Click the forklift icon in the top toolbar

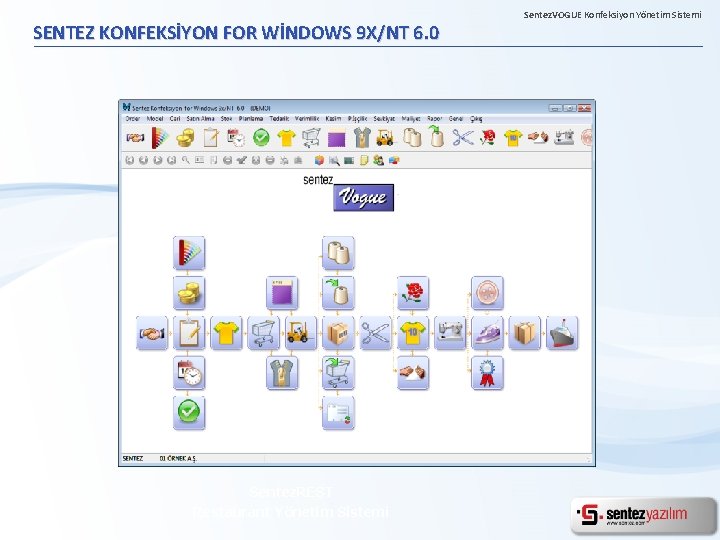(385, 138)
